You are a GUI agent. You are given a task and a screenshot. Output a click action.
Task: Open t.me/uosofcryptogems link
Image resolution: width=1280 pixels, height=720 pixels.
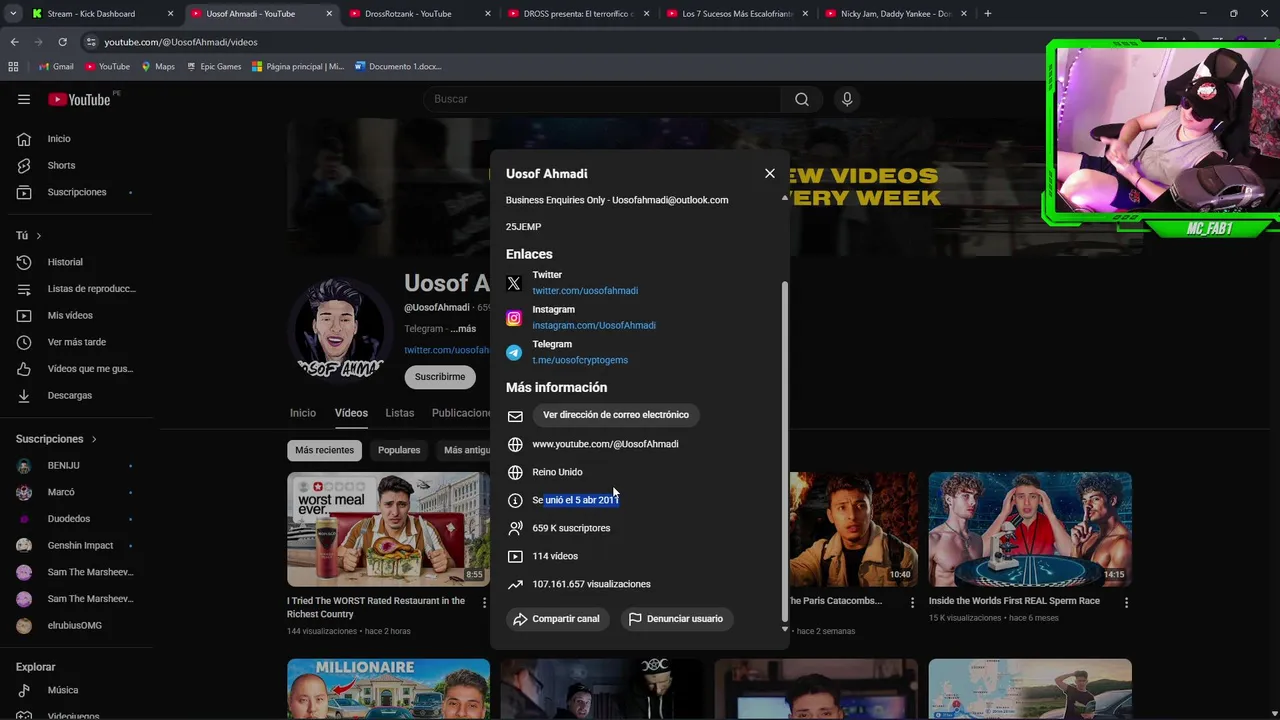[580, 360]
